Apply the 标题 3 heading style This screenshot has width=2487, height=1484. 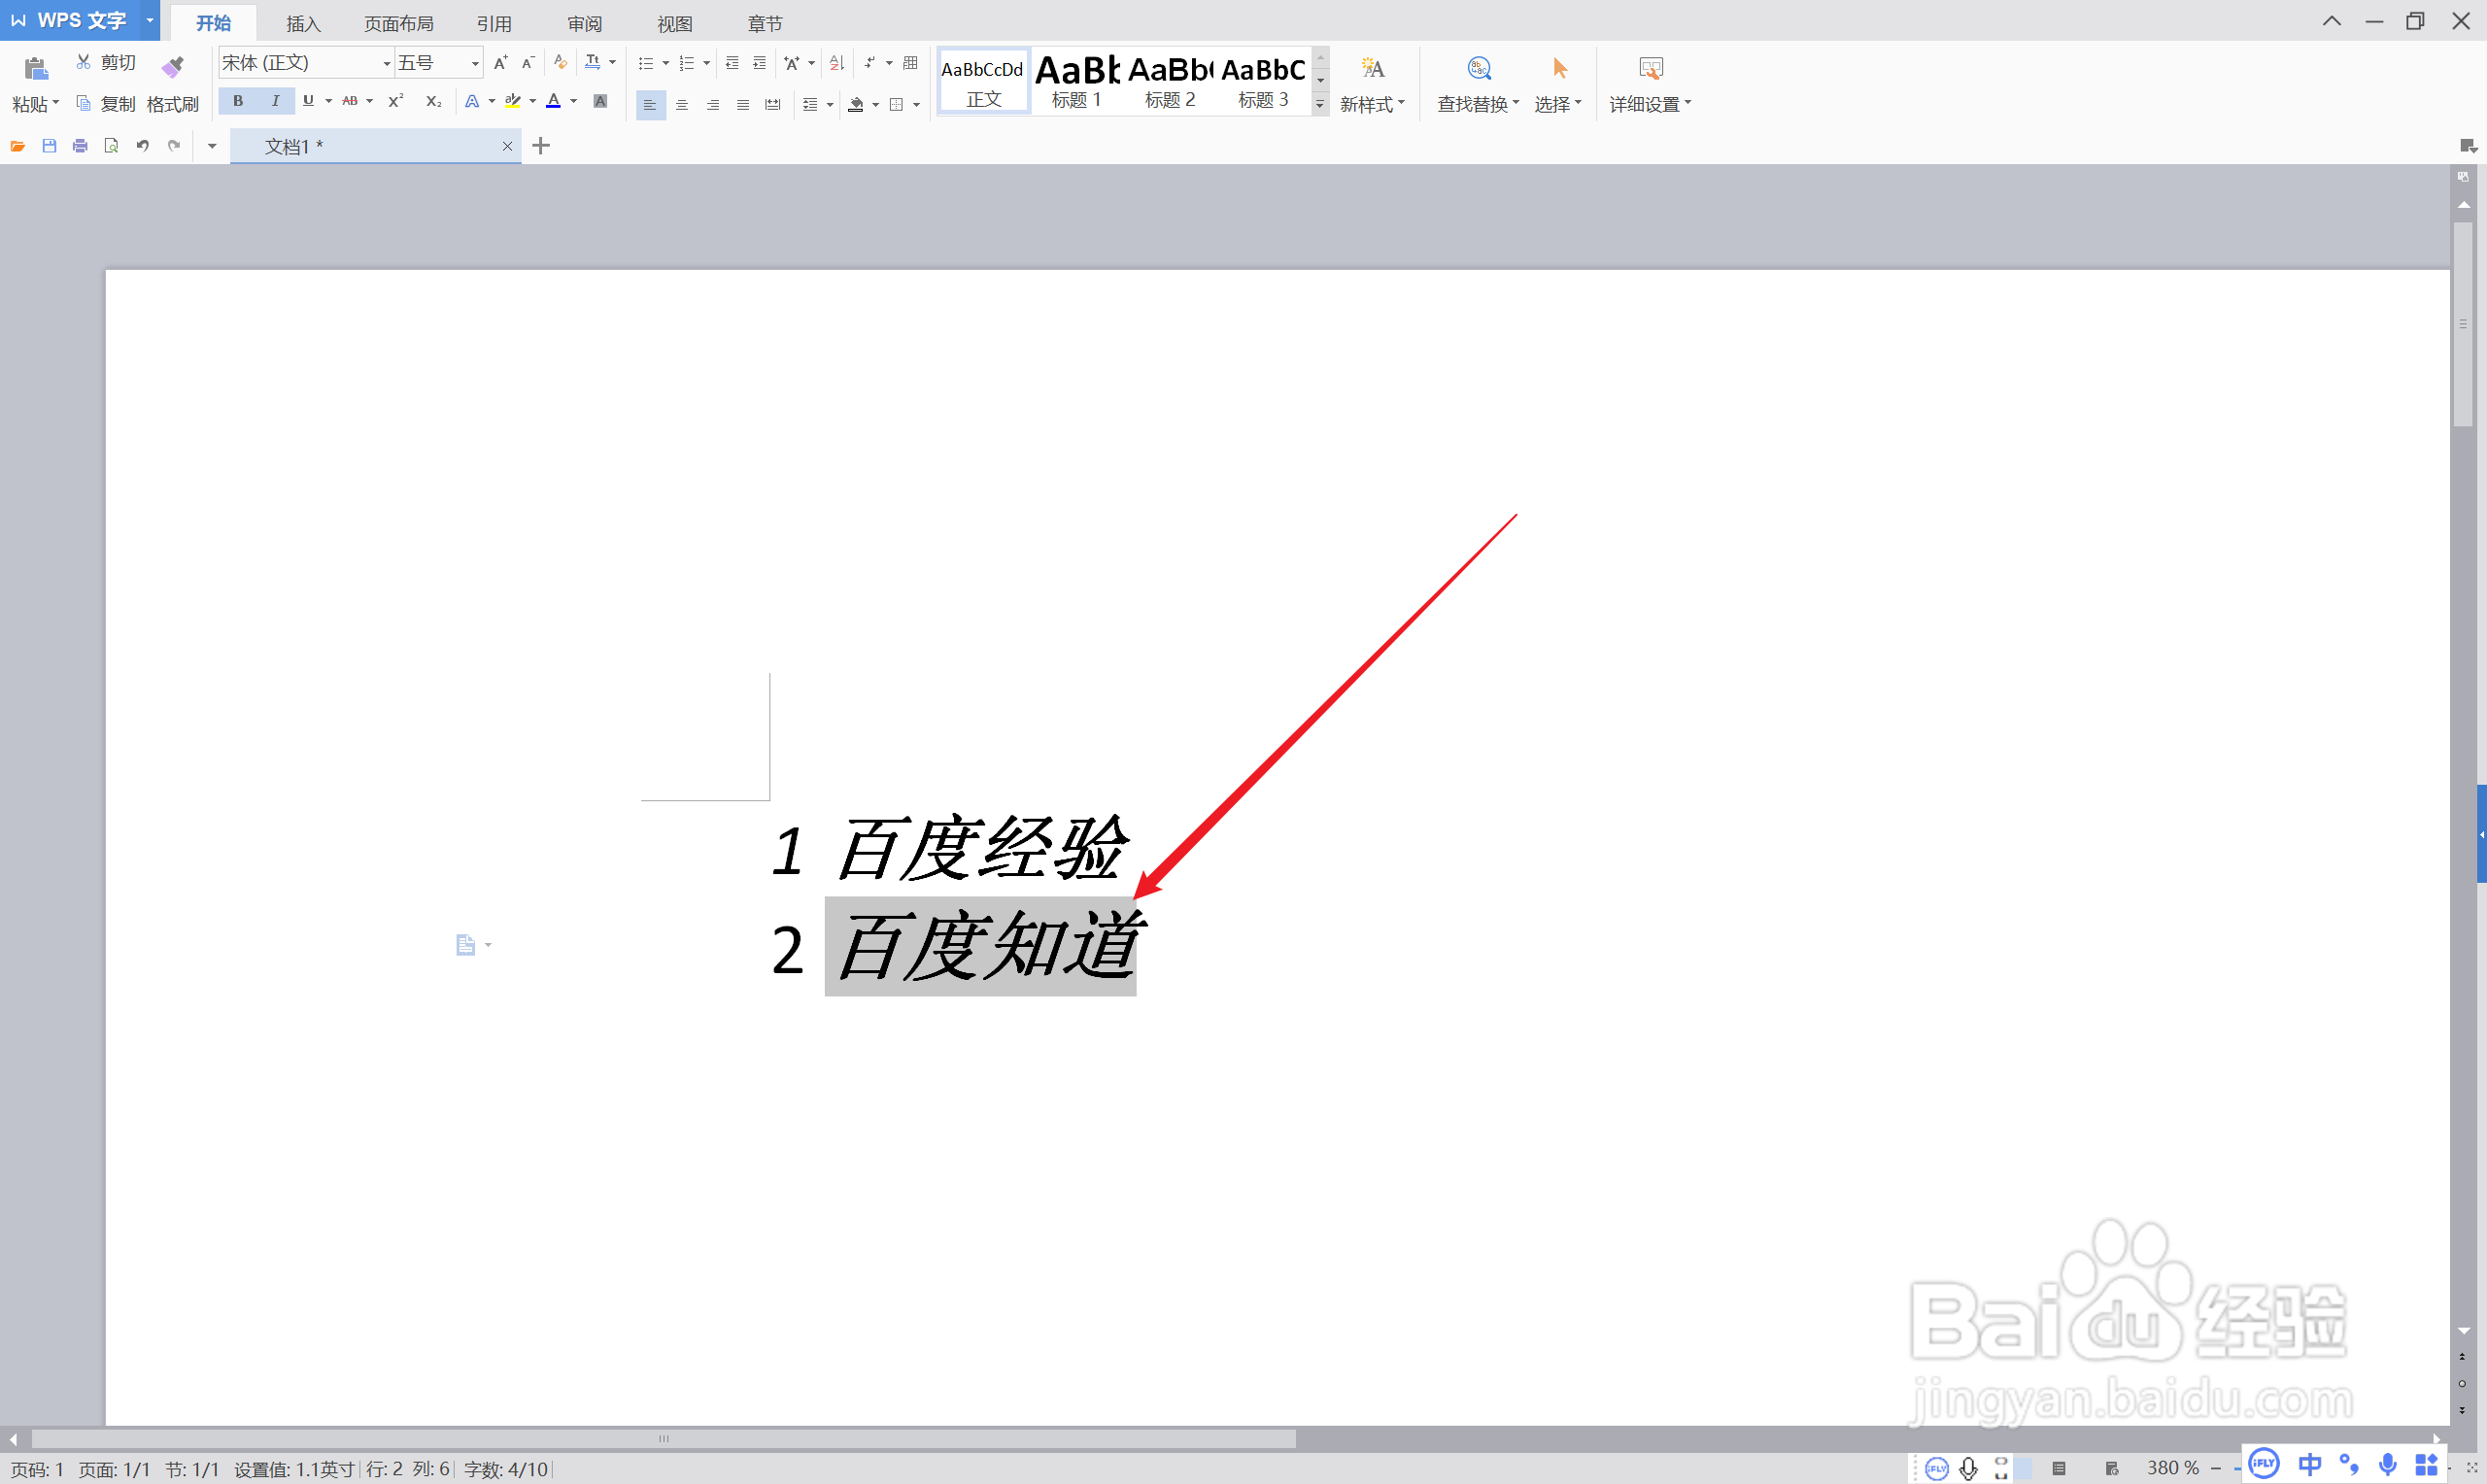1263,81
